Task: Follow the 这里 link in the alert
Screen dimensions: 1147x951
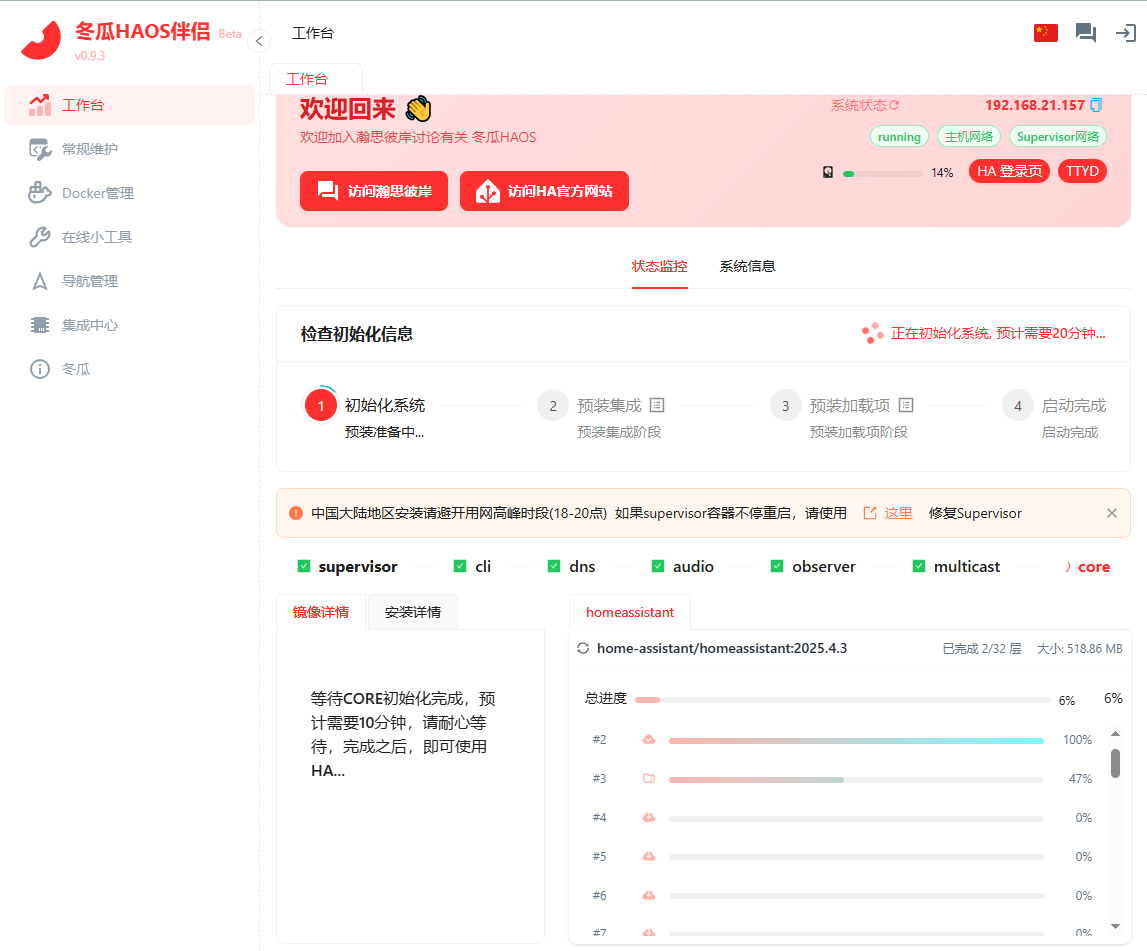Action: click(x=888, y=513)
